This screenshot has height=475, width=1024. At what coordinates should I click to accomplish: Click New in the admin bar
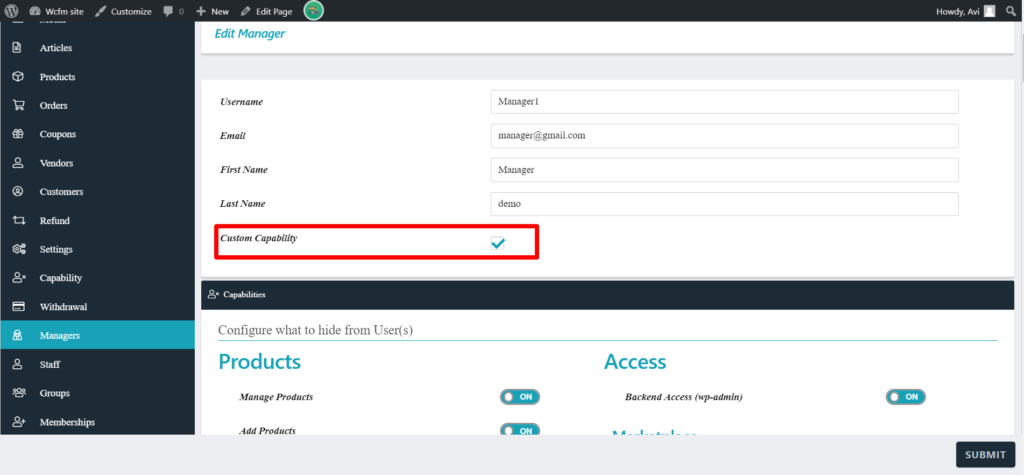point(213,11)
